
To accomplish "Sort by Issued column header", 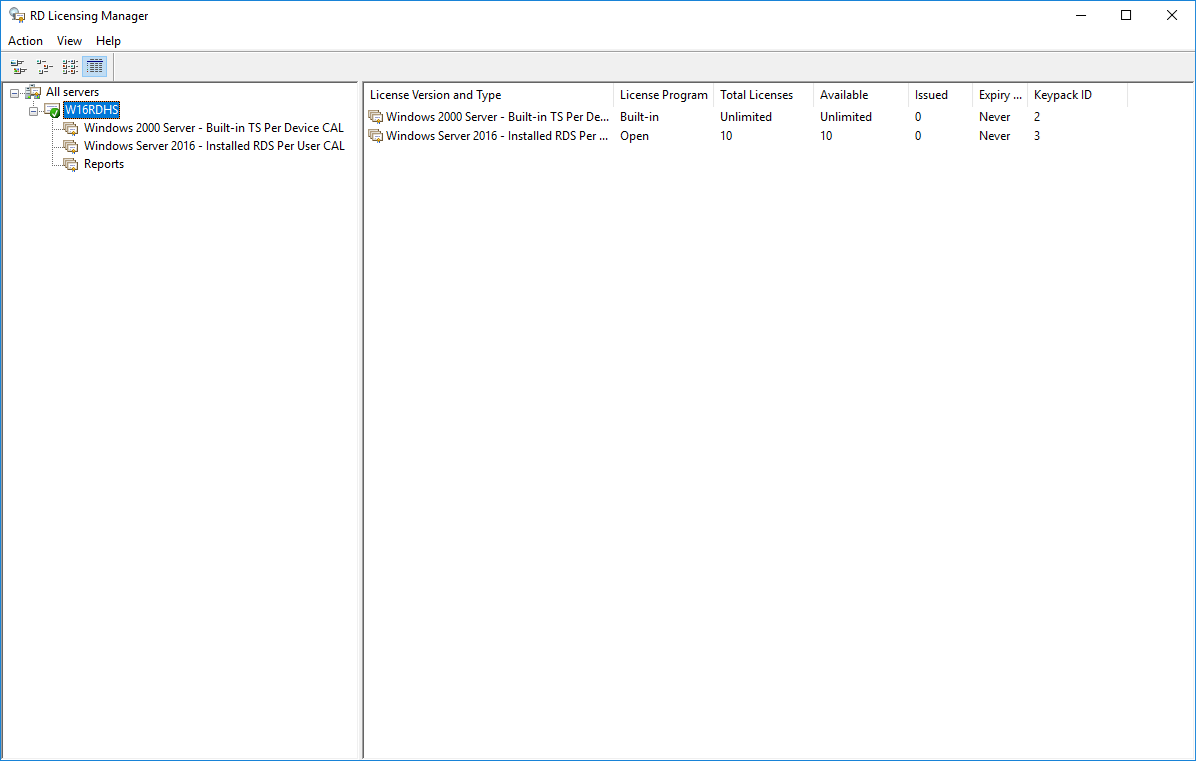I will (x=940, y=95).
